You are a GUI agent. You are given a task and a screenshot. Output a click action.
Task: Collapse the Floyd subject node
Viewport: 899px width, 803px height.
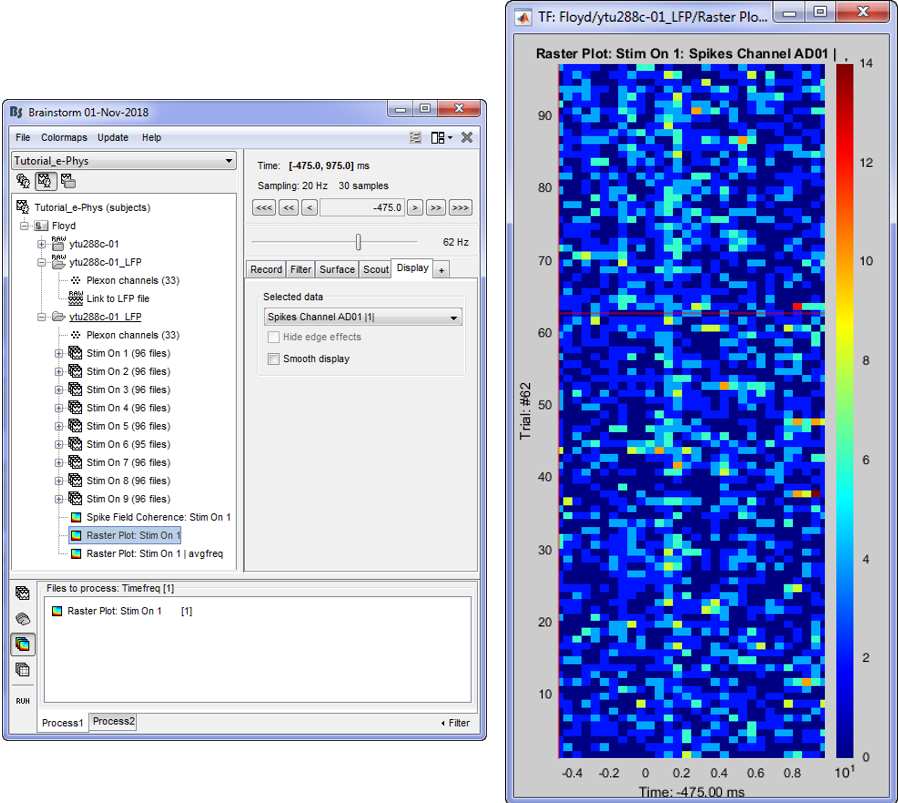(x=25, y=226)
